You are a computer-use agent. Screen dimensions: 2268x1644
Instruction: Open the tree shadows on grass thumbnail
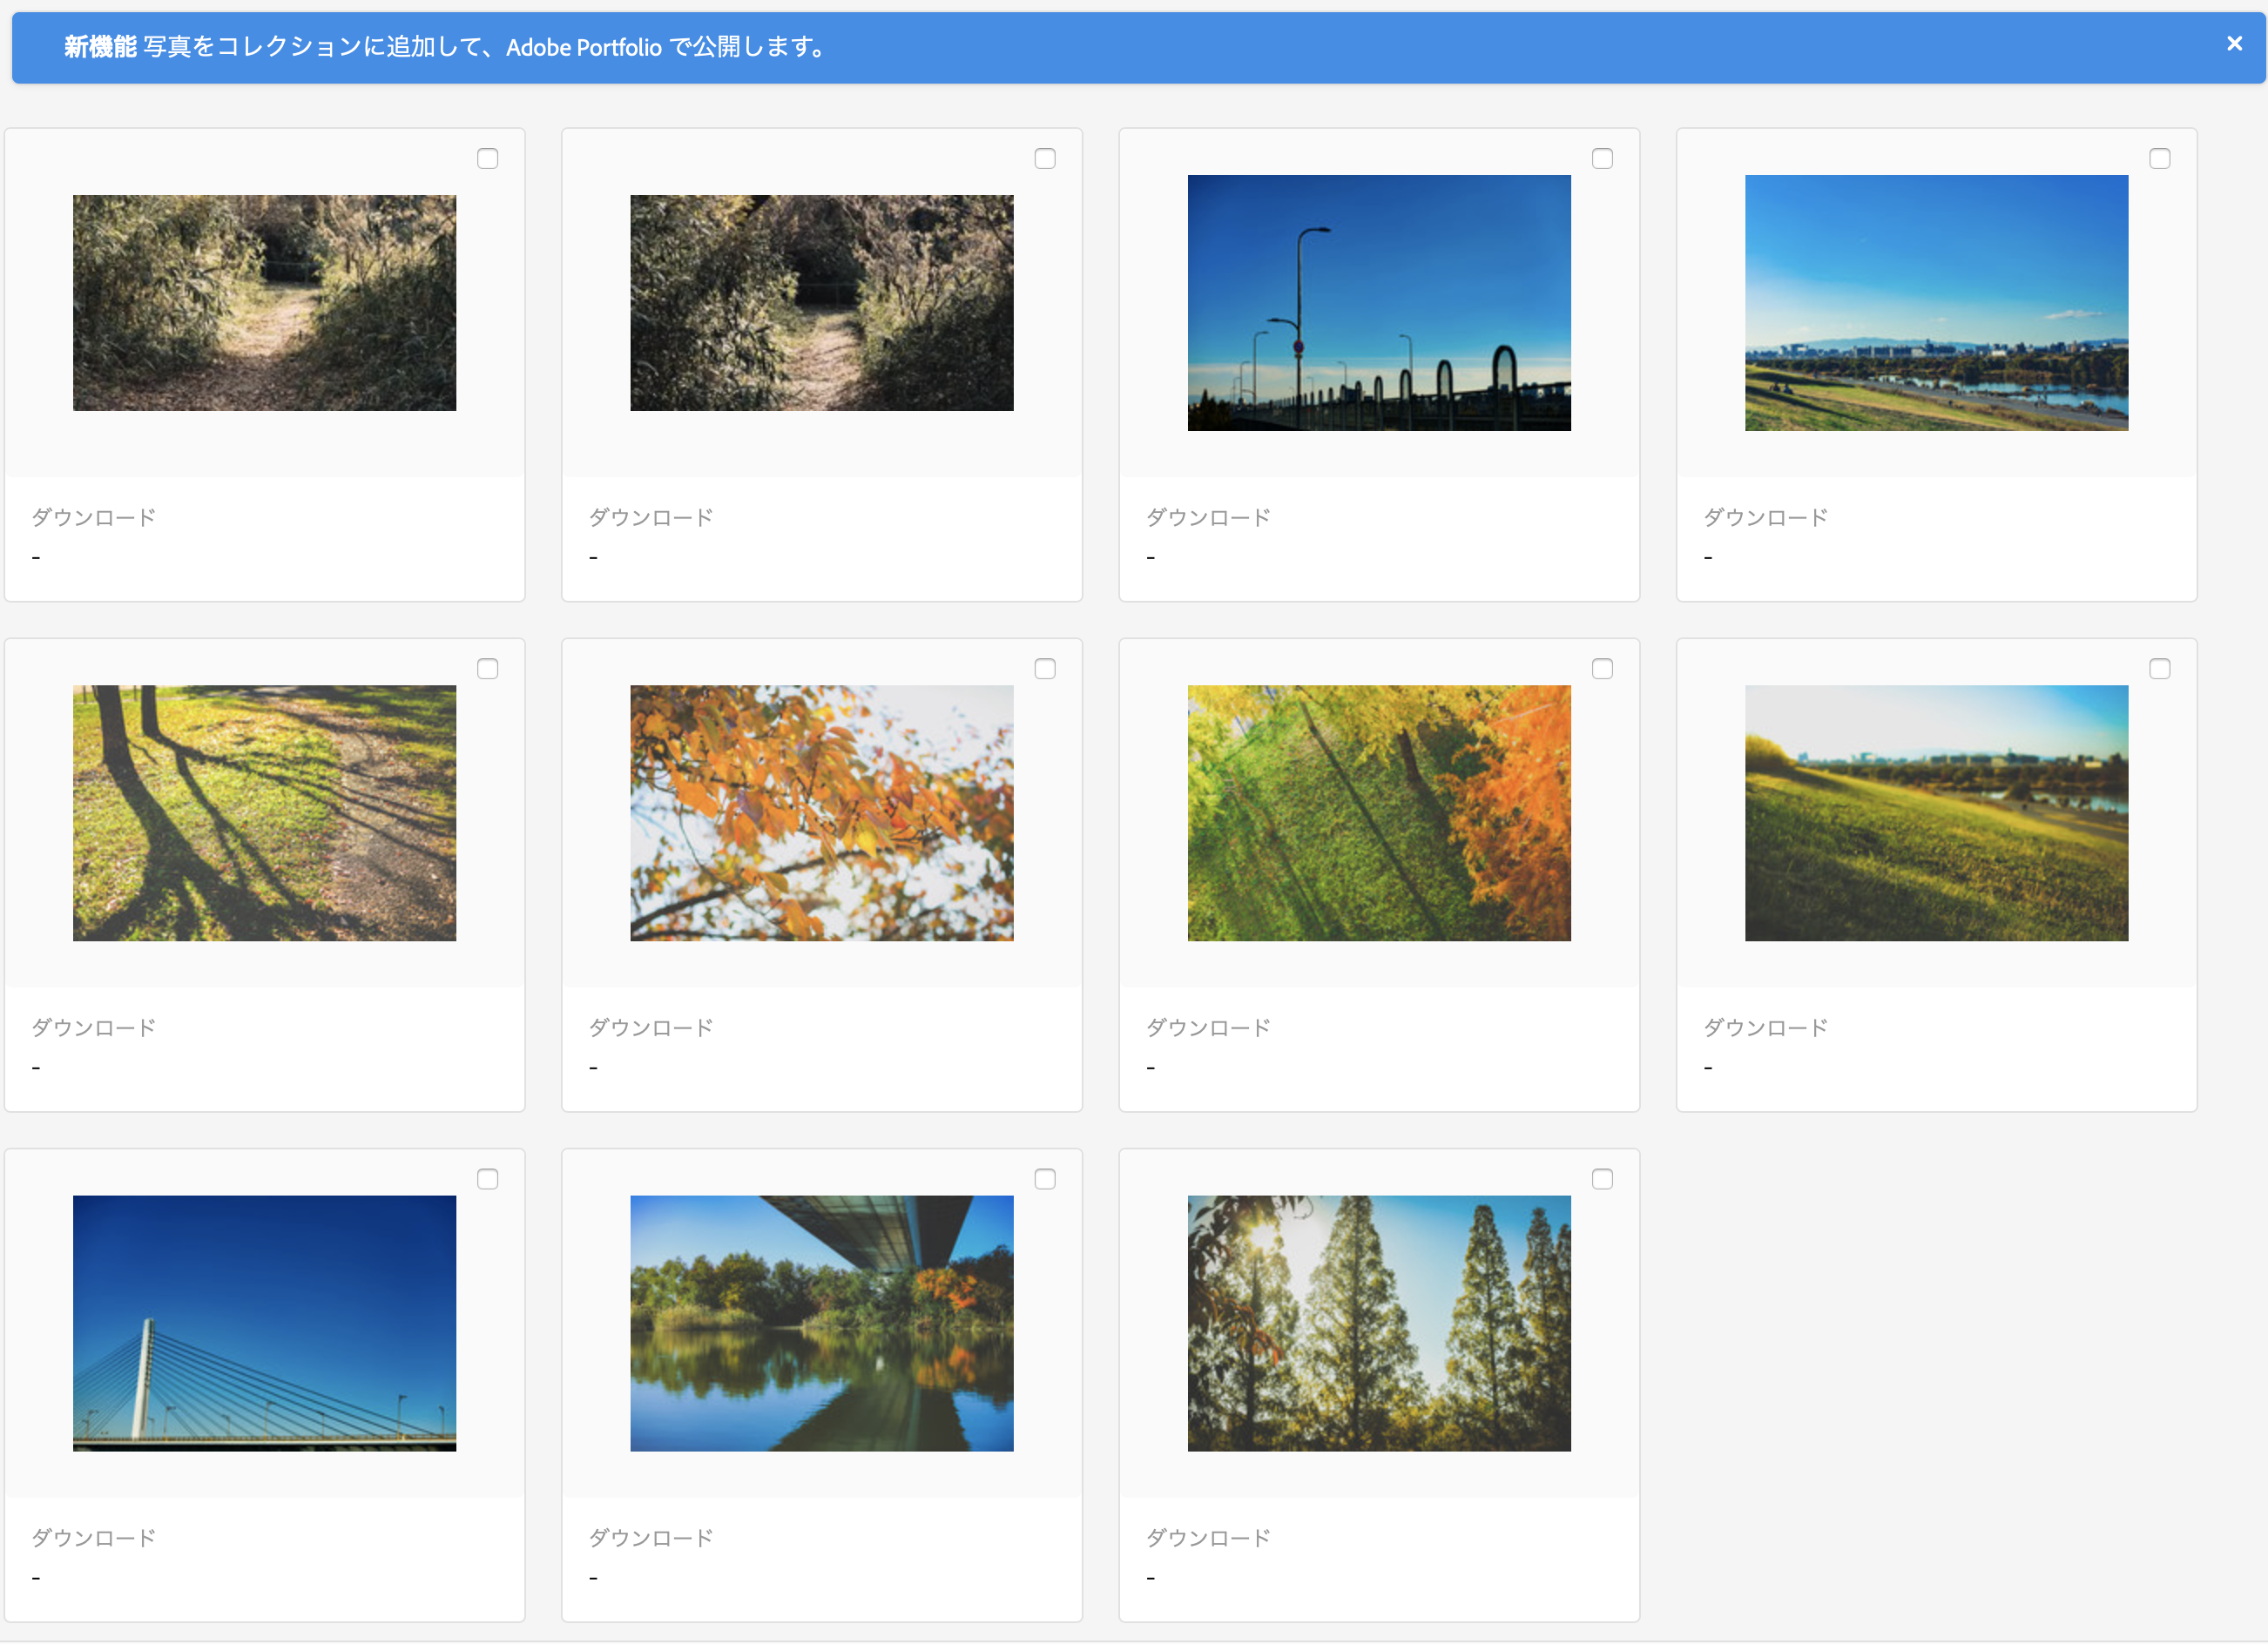point(264,812)
